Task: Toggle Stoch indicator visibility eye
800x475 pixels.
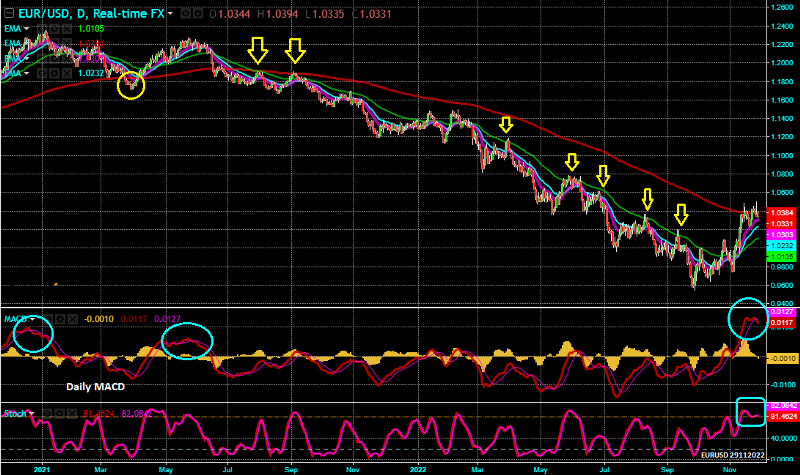Action: click(47, 414)
